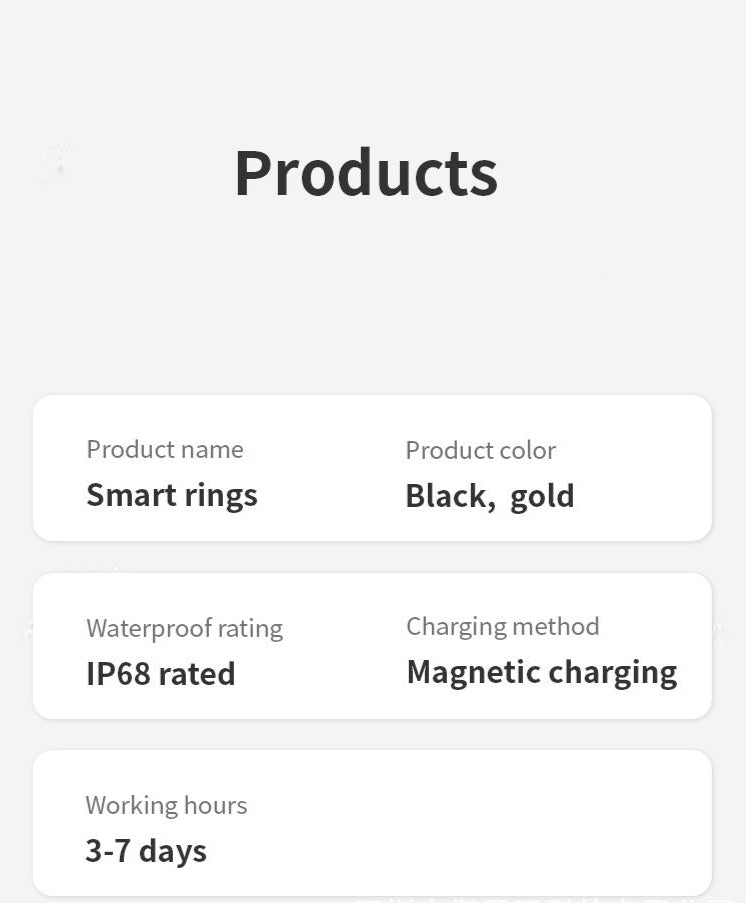Select the "Charging method" label
Image resolution: width=746 pixels, height=903 pixels.
[502, 627]
